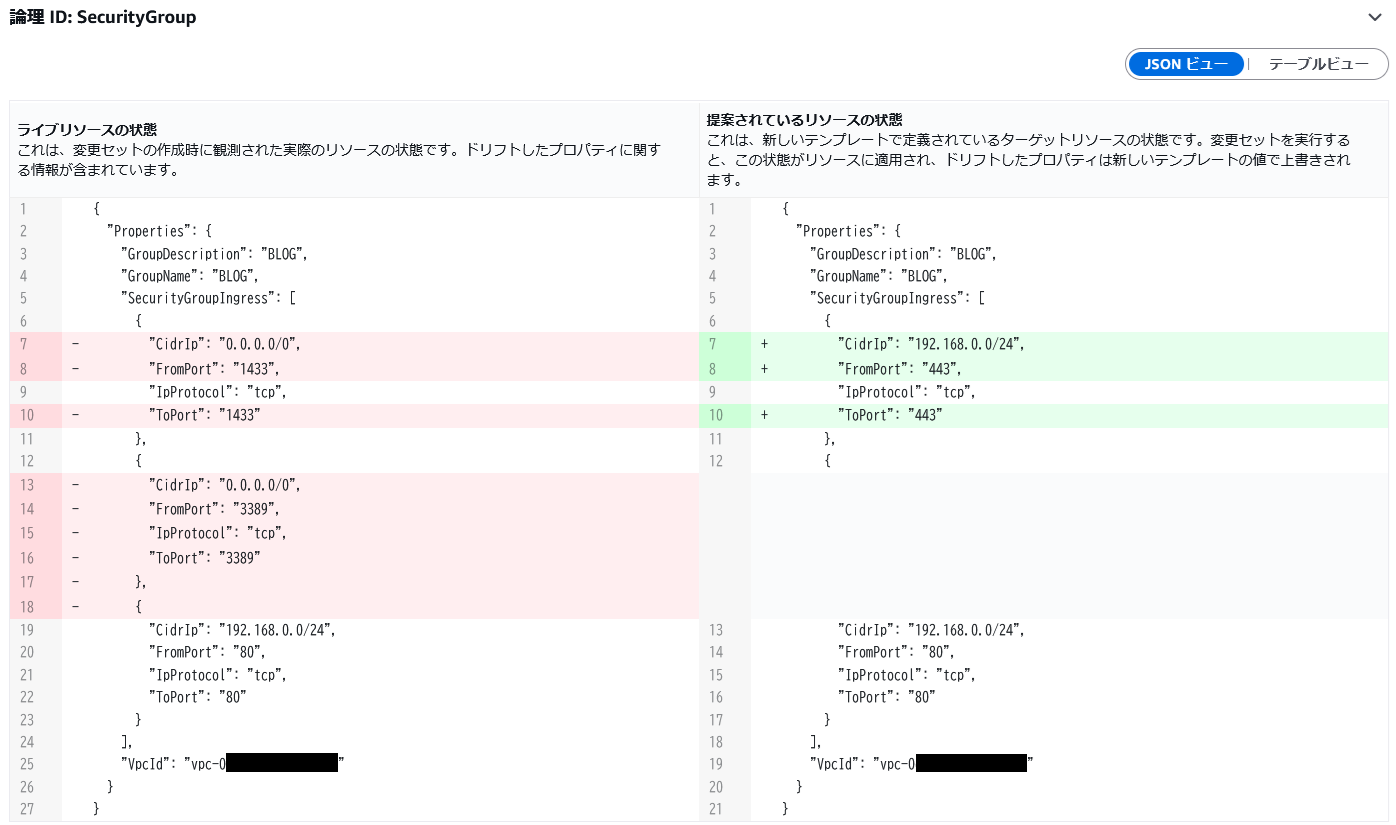Click line number 27 in the live pane
1396x825 pixels.
tap(27, 809)
